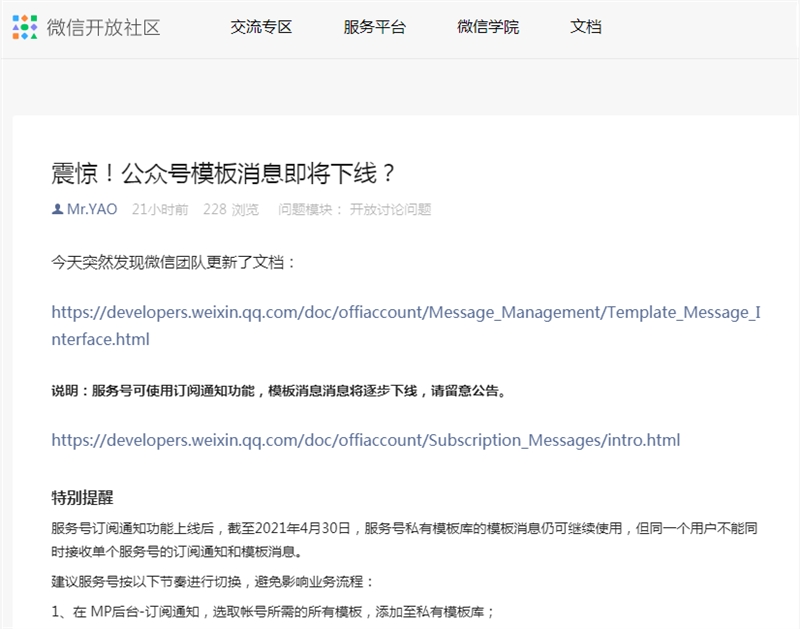Go to the 微信学院 navigation item
The height and width of the screenshot is (629, 800).
point(488,27)
